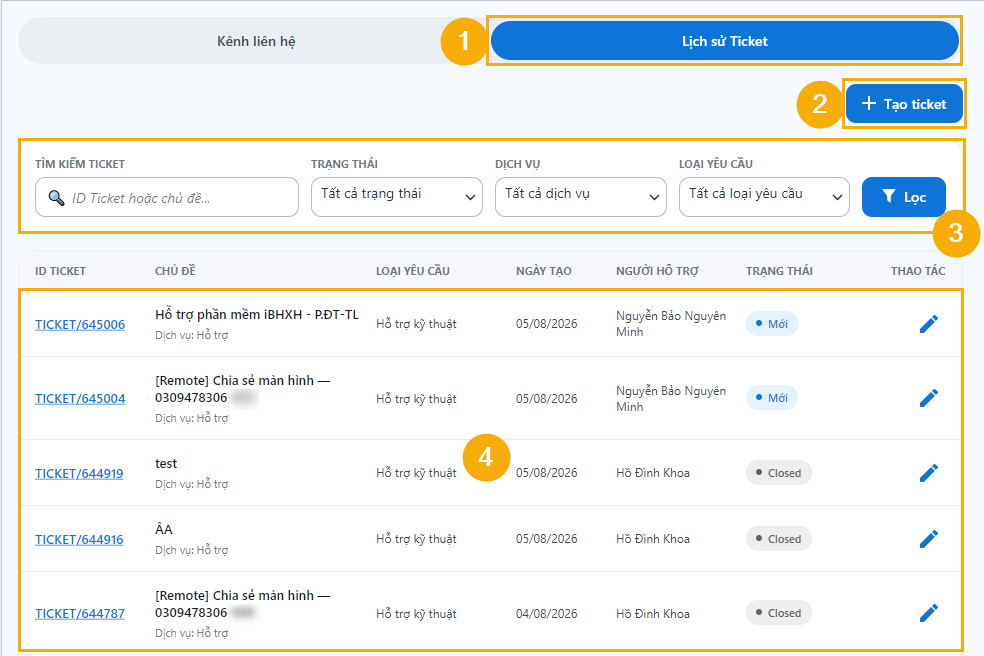Click the Mới status badge of ticket 645006
Image resolution: width=984 pixels, height=656 pixels.
[771, 324]
